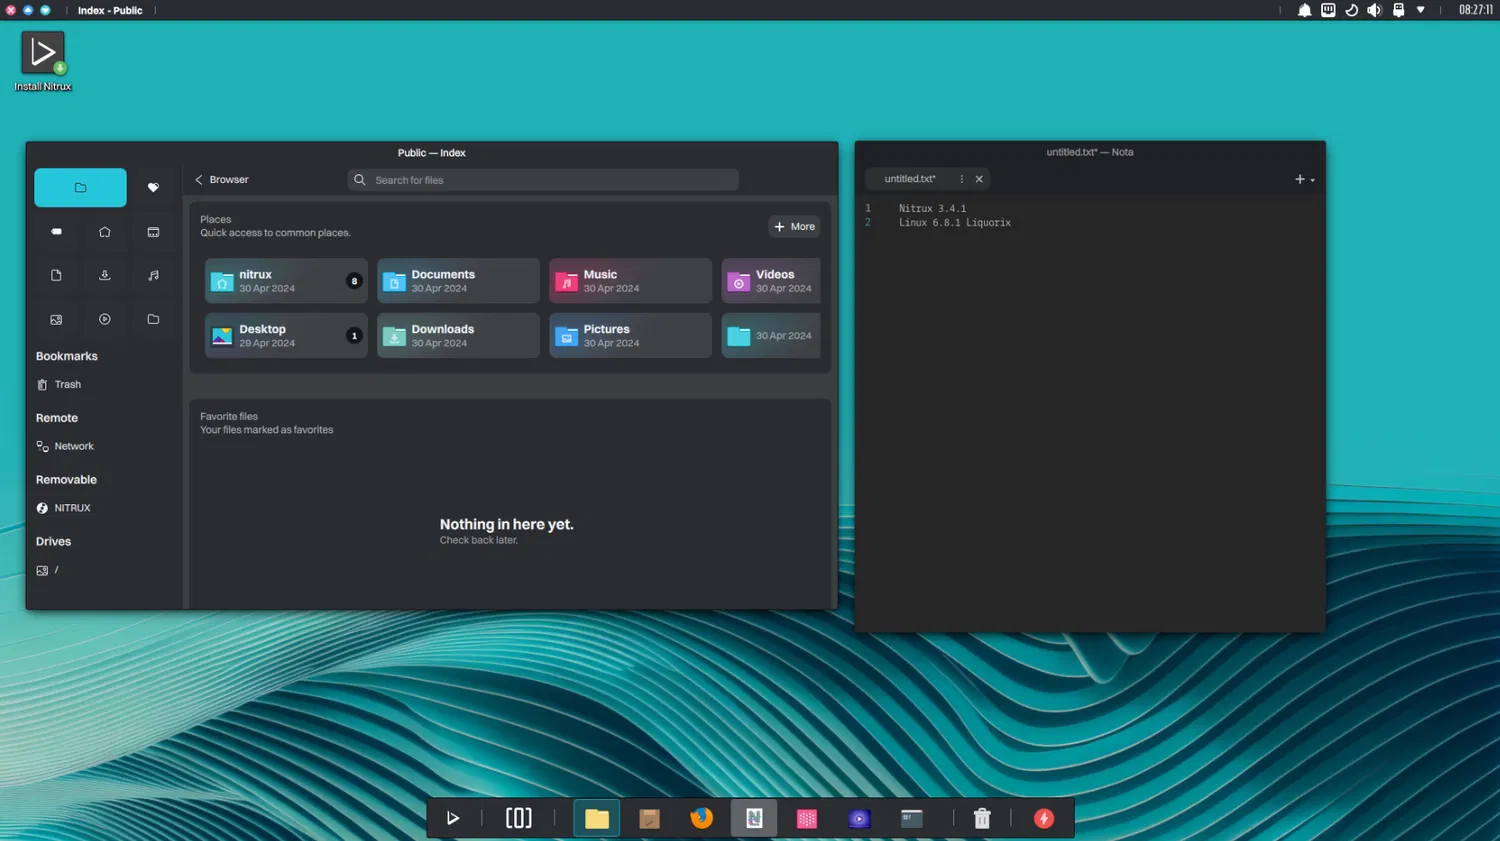
Task: Click the Search for files field
Action: click(x=543, y=180)
